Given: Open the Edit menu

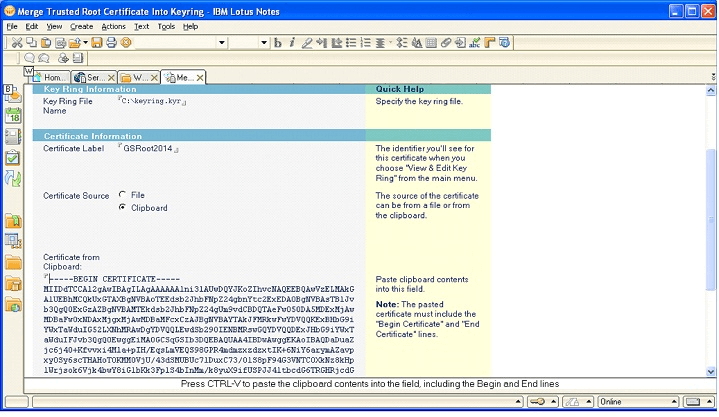Looking at the screenshot, I should pyautogui.click(x=32, y=27).
